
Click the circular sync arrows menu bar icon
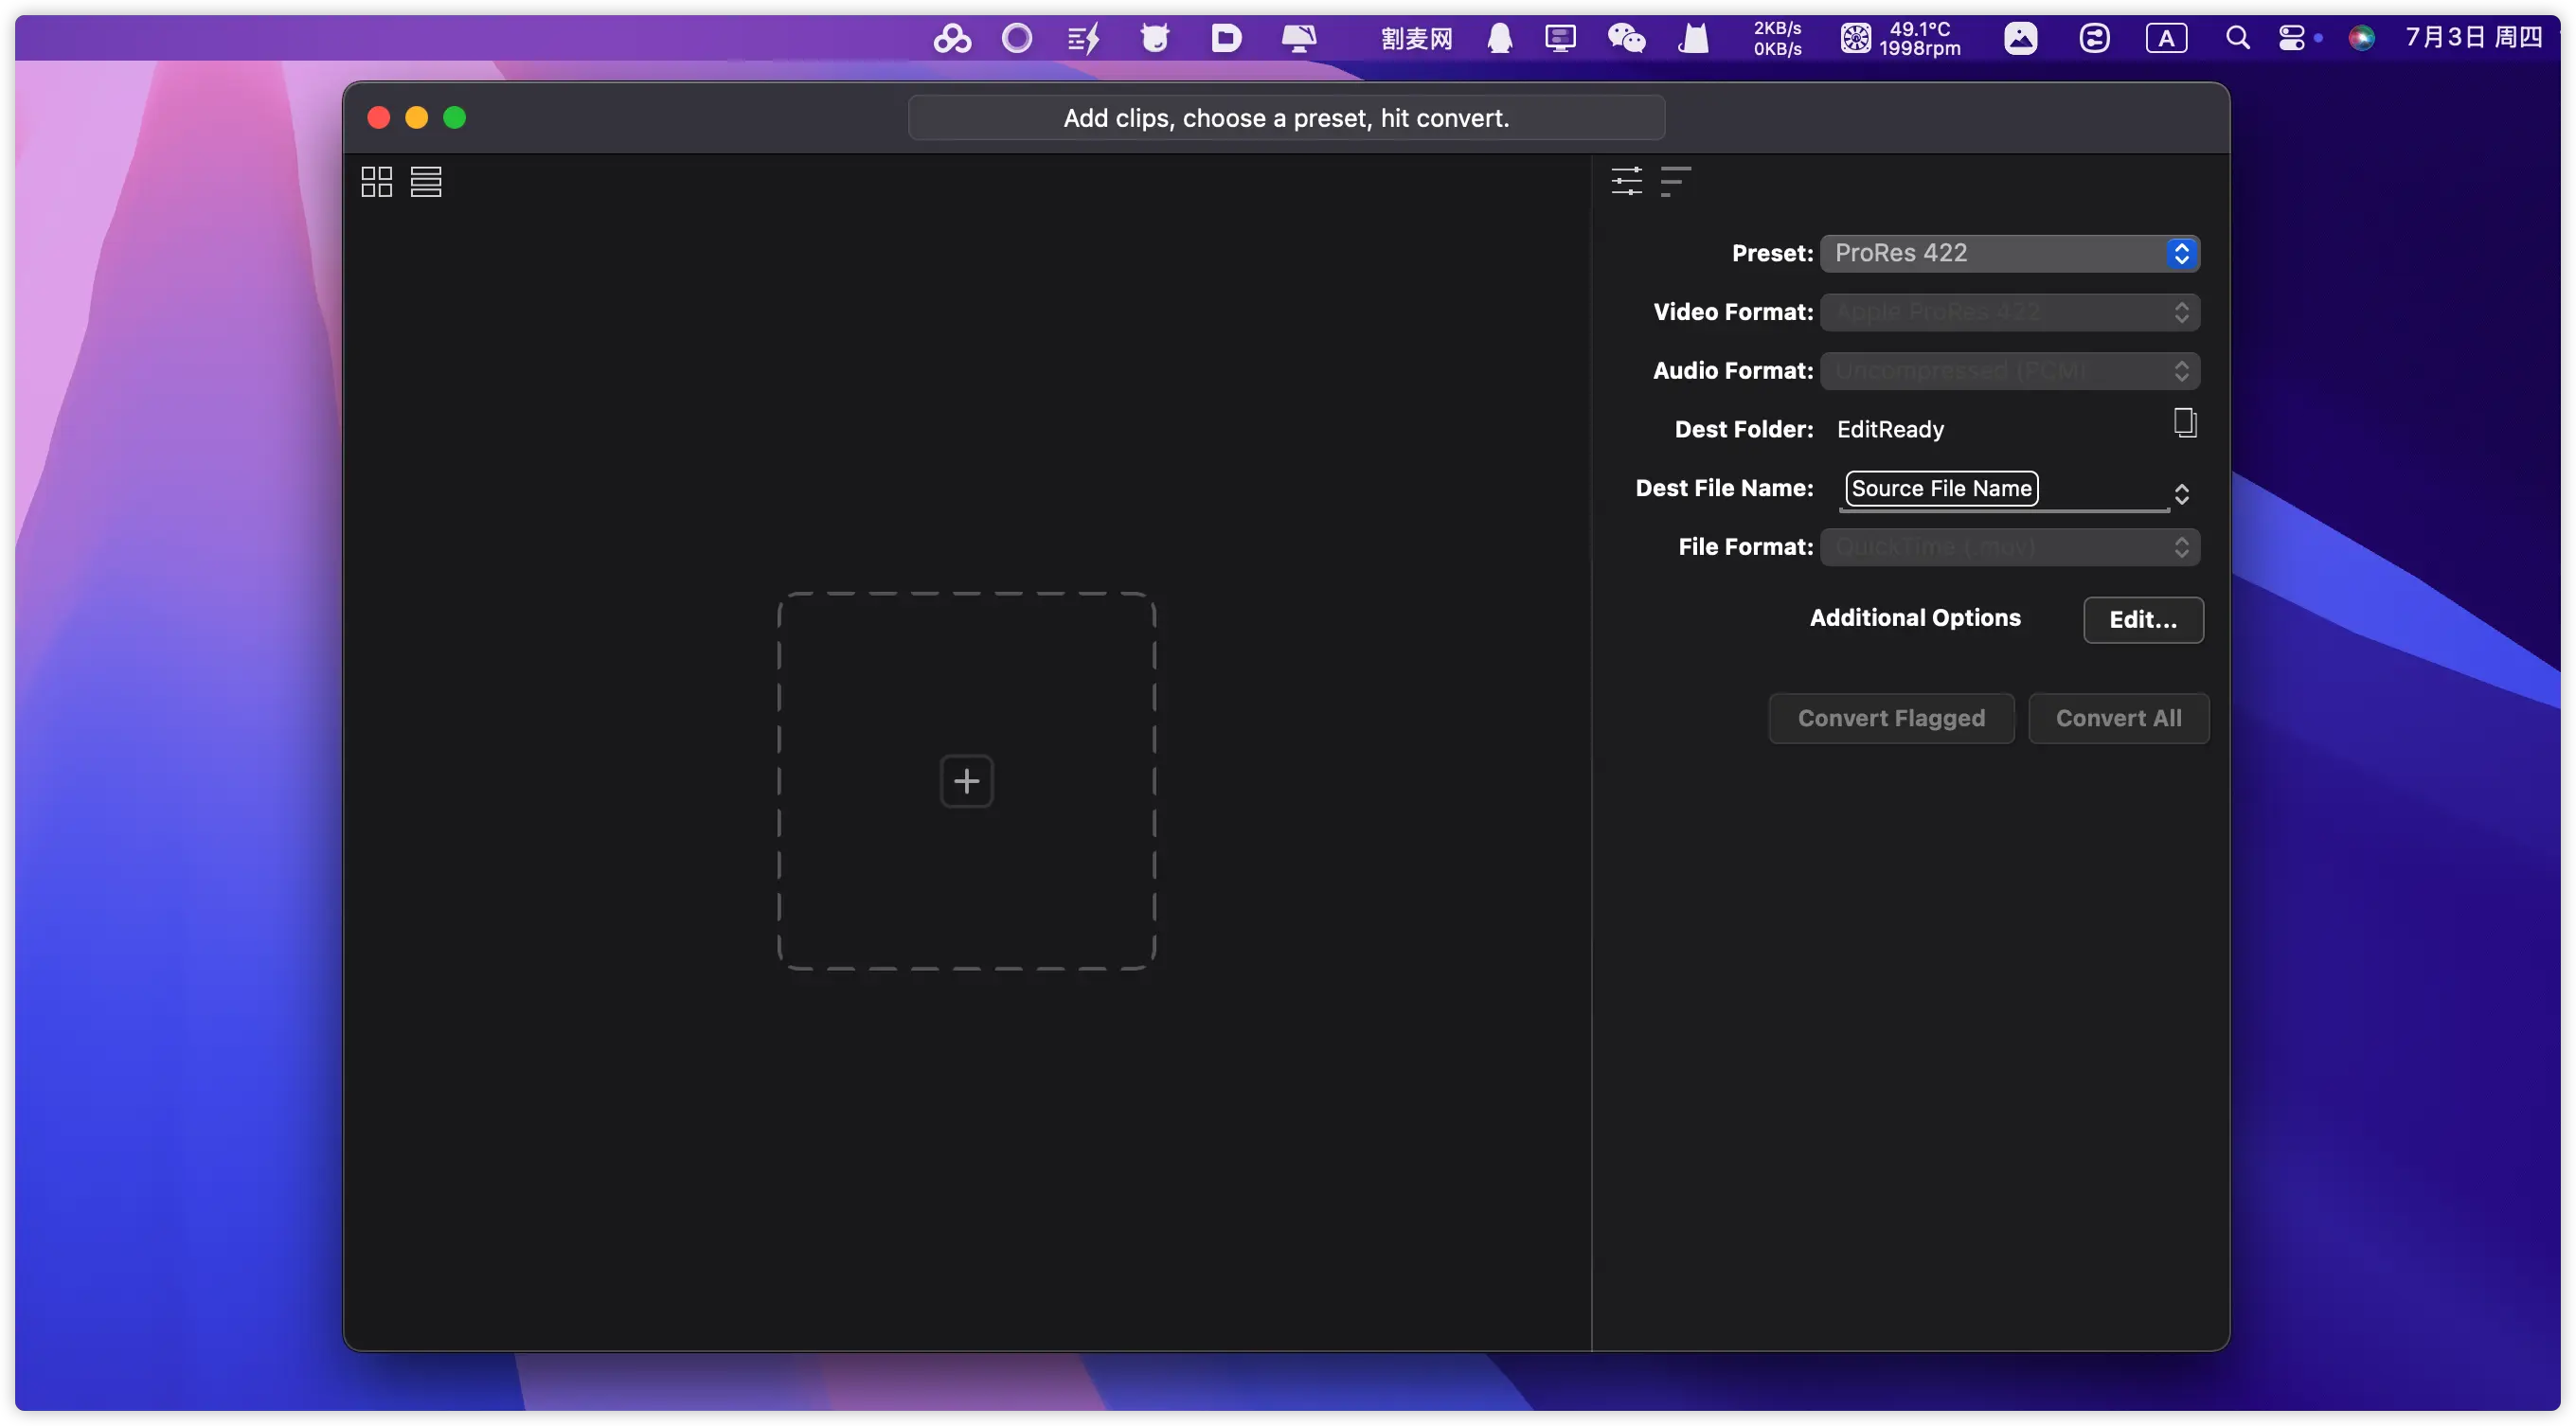[x=2094, y=38]
